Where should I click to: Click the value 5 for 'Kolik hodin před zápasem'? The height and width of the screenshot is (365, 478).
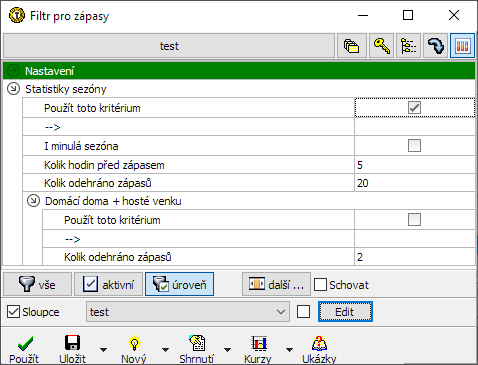pos(415,165)
